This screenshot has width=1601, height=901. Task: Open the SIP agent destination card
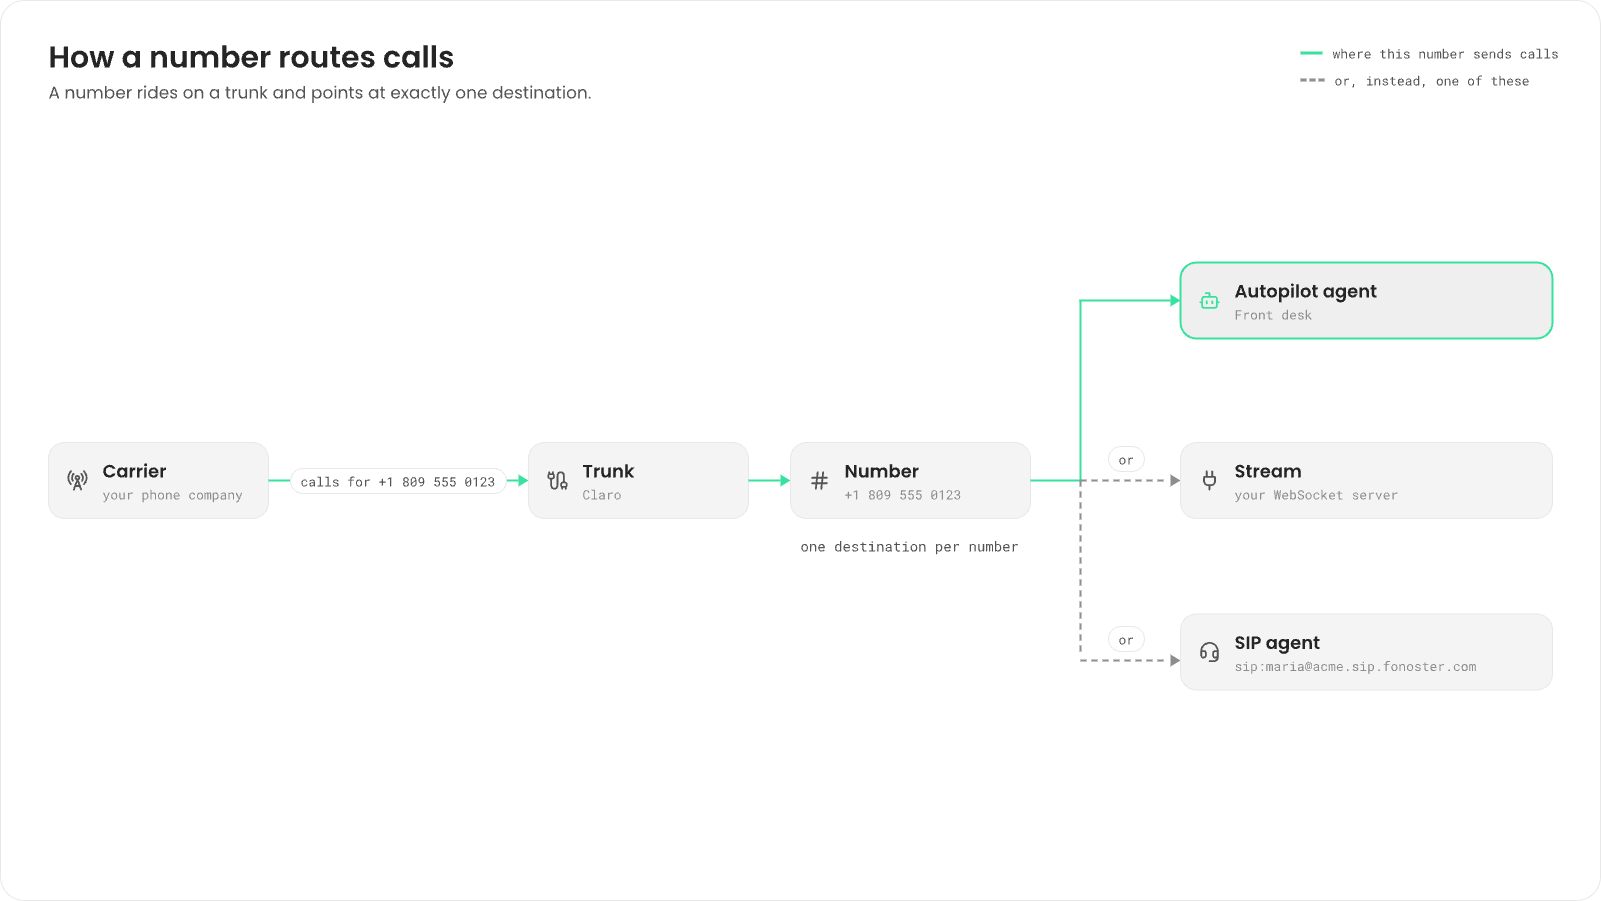(1366, 652)
